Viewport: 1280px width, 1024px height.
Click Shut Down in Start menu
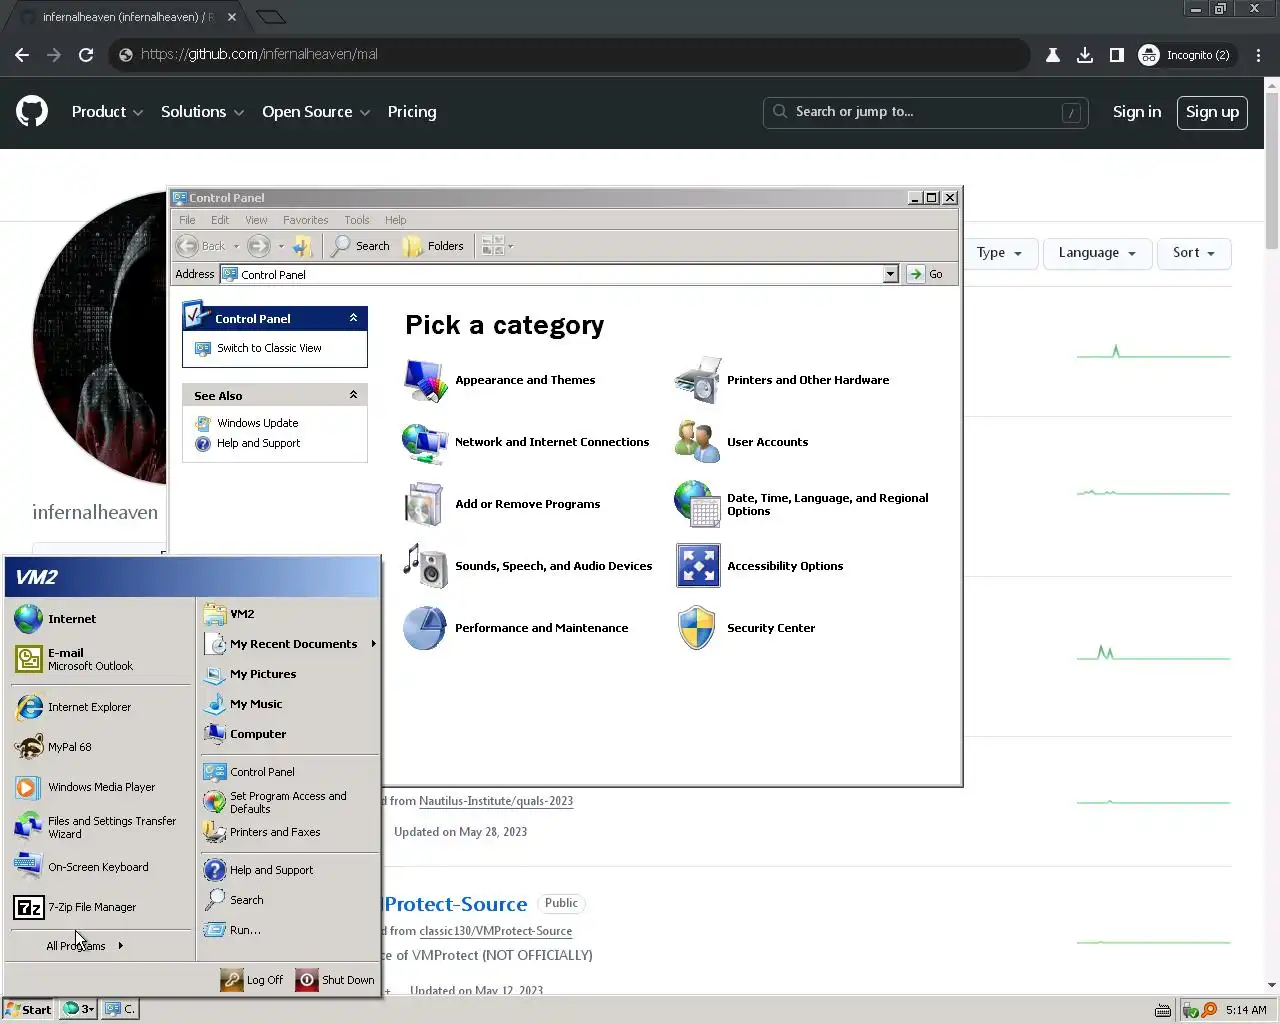[x=335, y=980]
